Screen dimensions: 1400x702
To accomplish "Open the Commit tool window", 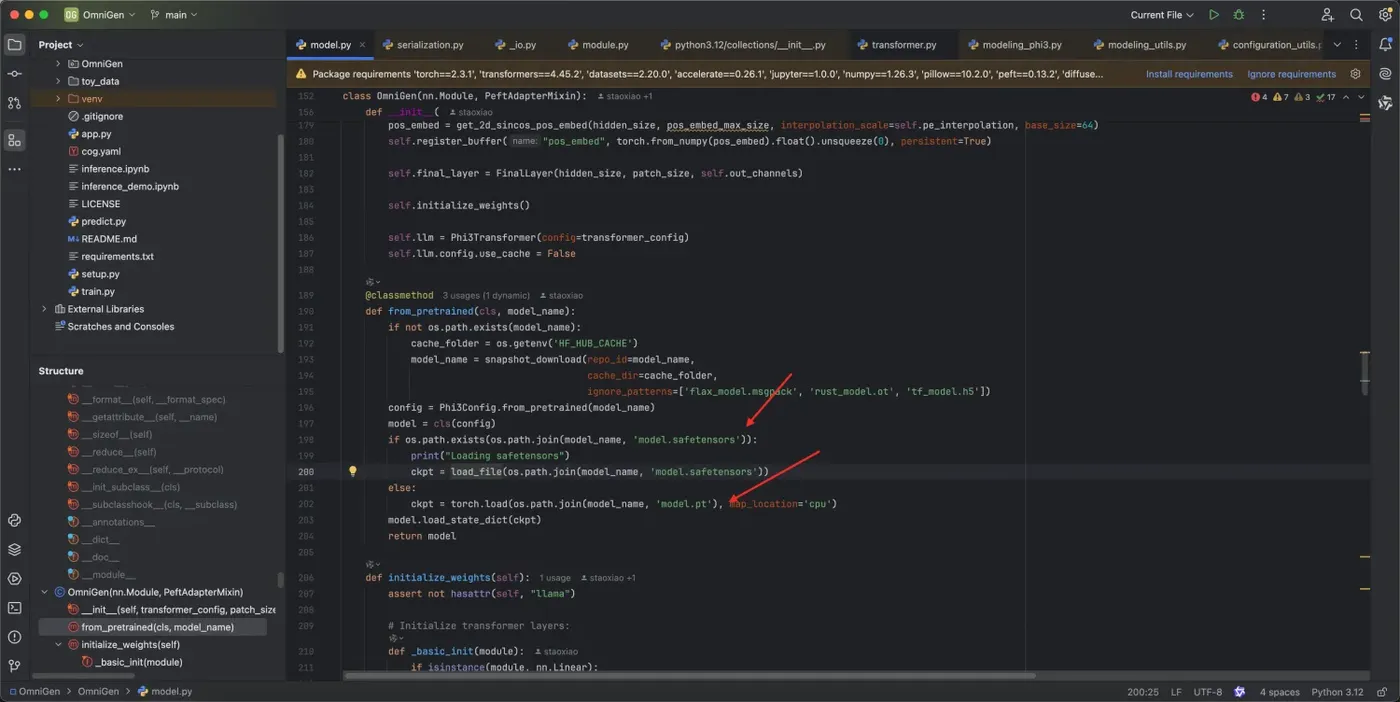I will [14, 74].
